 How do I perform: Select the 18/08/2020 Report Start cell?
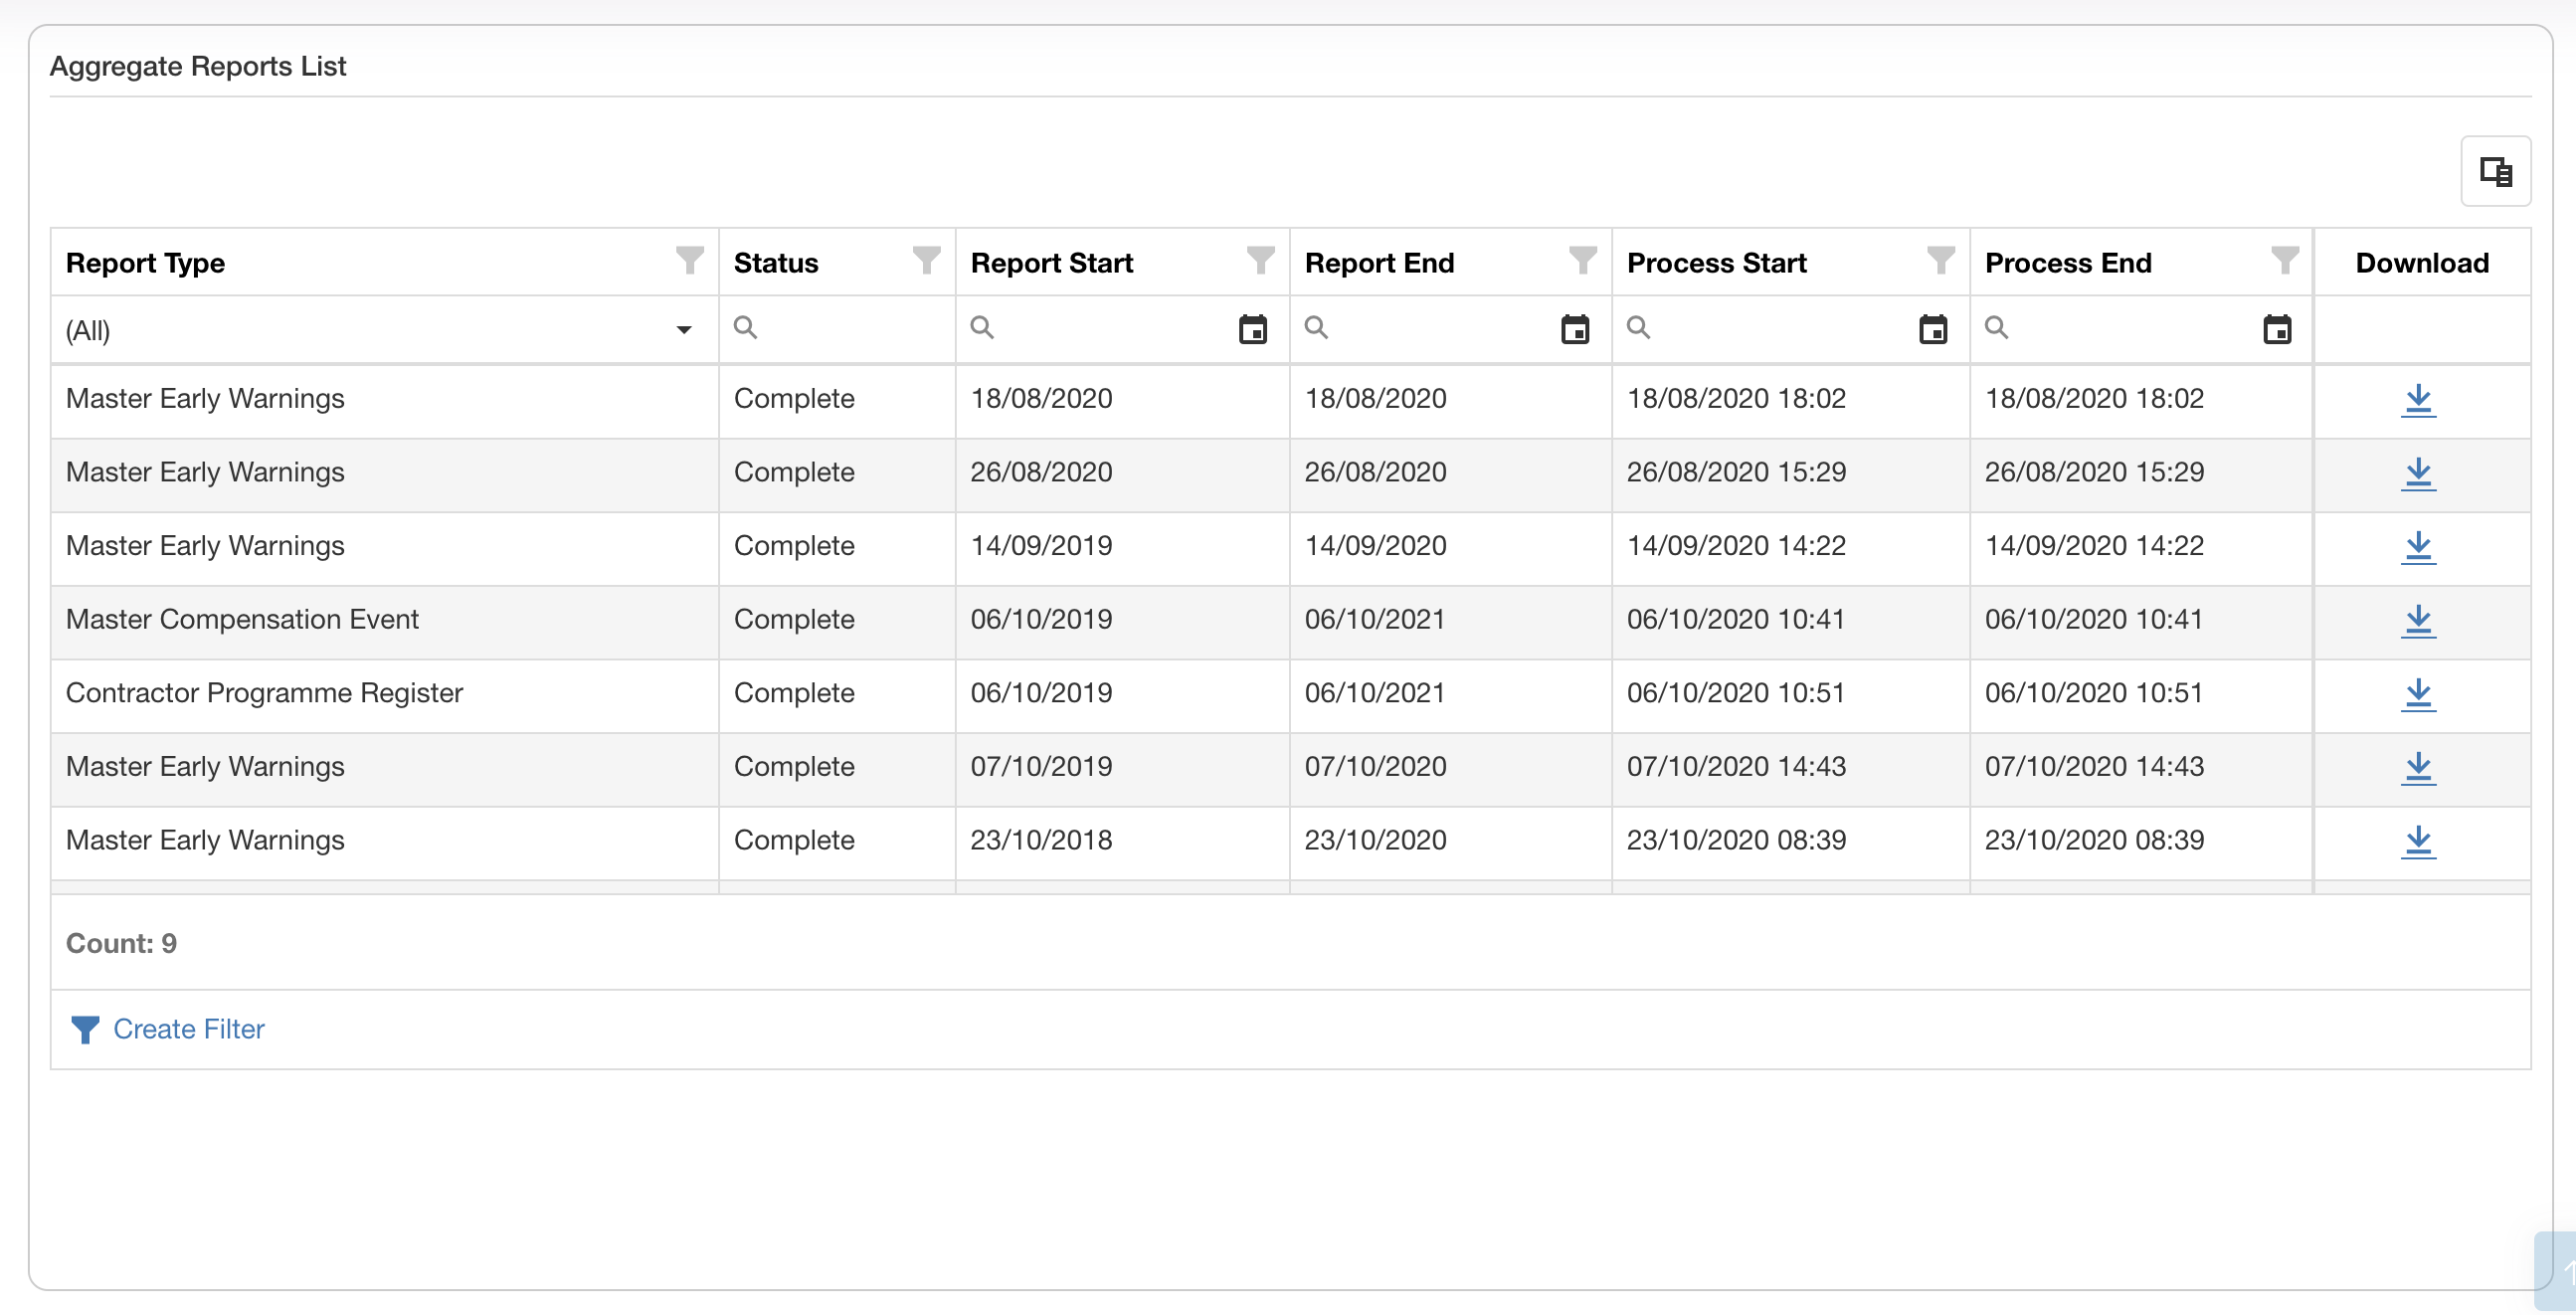1122,399
